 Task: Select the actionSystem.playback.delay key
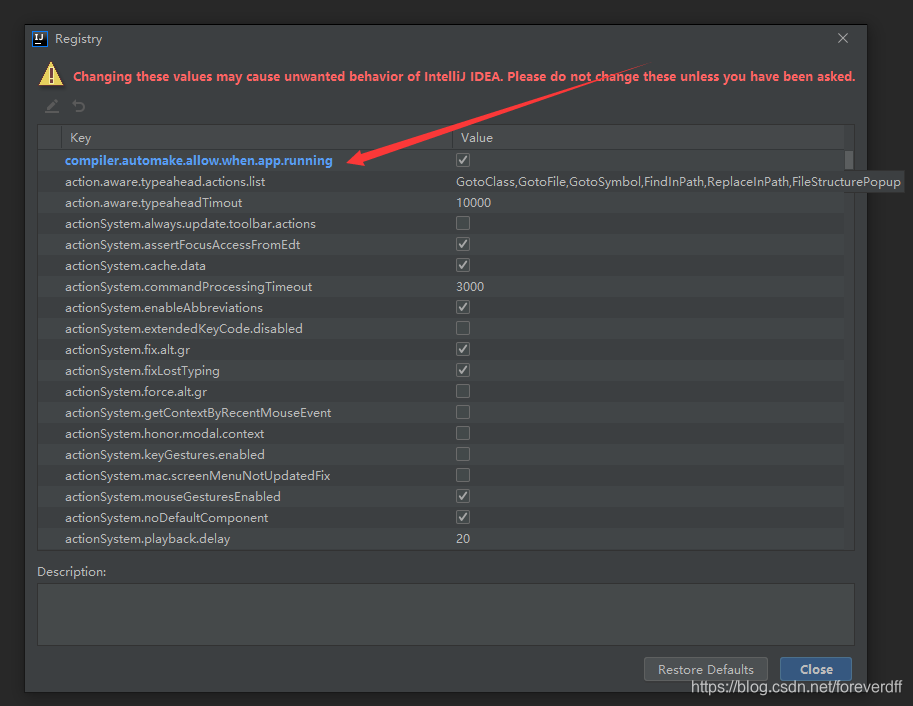click(x=147, y=539)
